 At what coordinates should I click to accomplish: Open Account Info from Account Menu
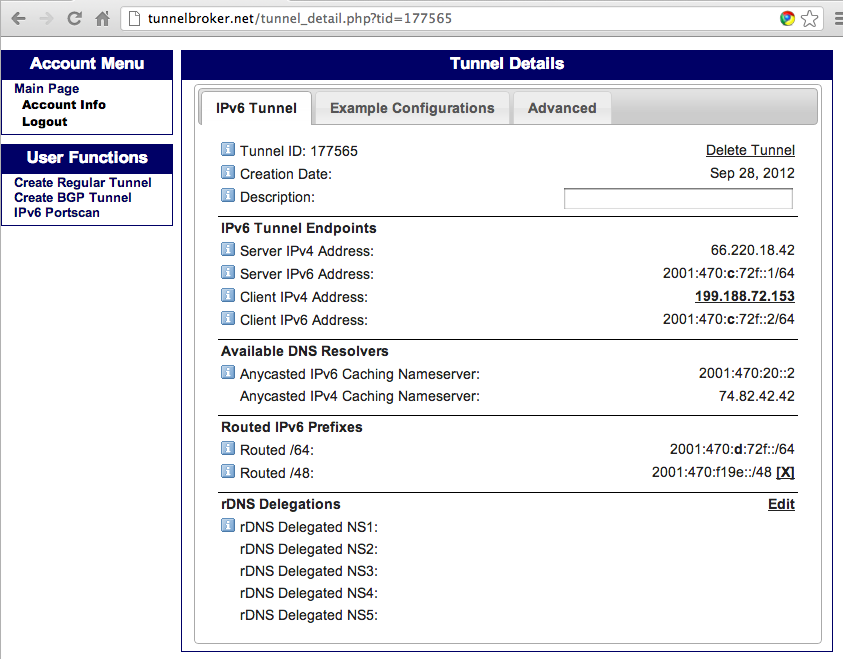(x=64, y=105)
